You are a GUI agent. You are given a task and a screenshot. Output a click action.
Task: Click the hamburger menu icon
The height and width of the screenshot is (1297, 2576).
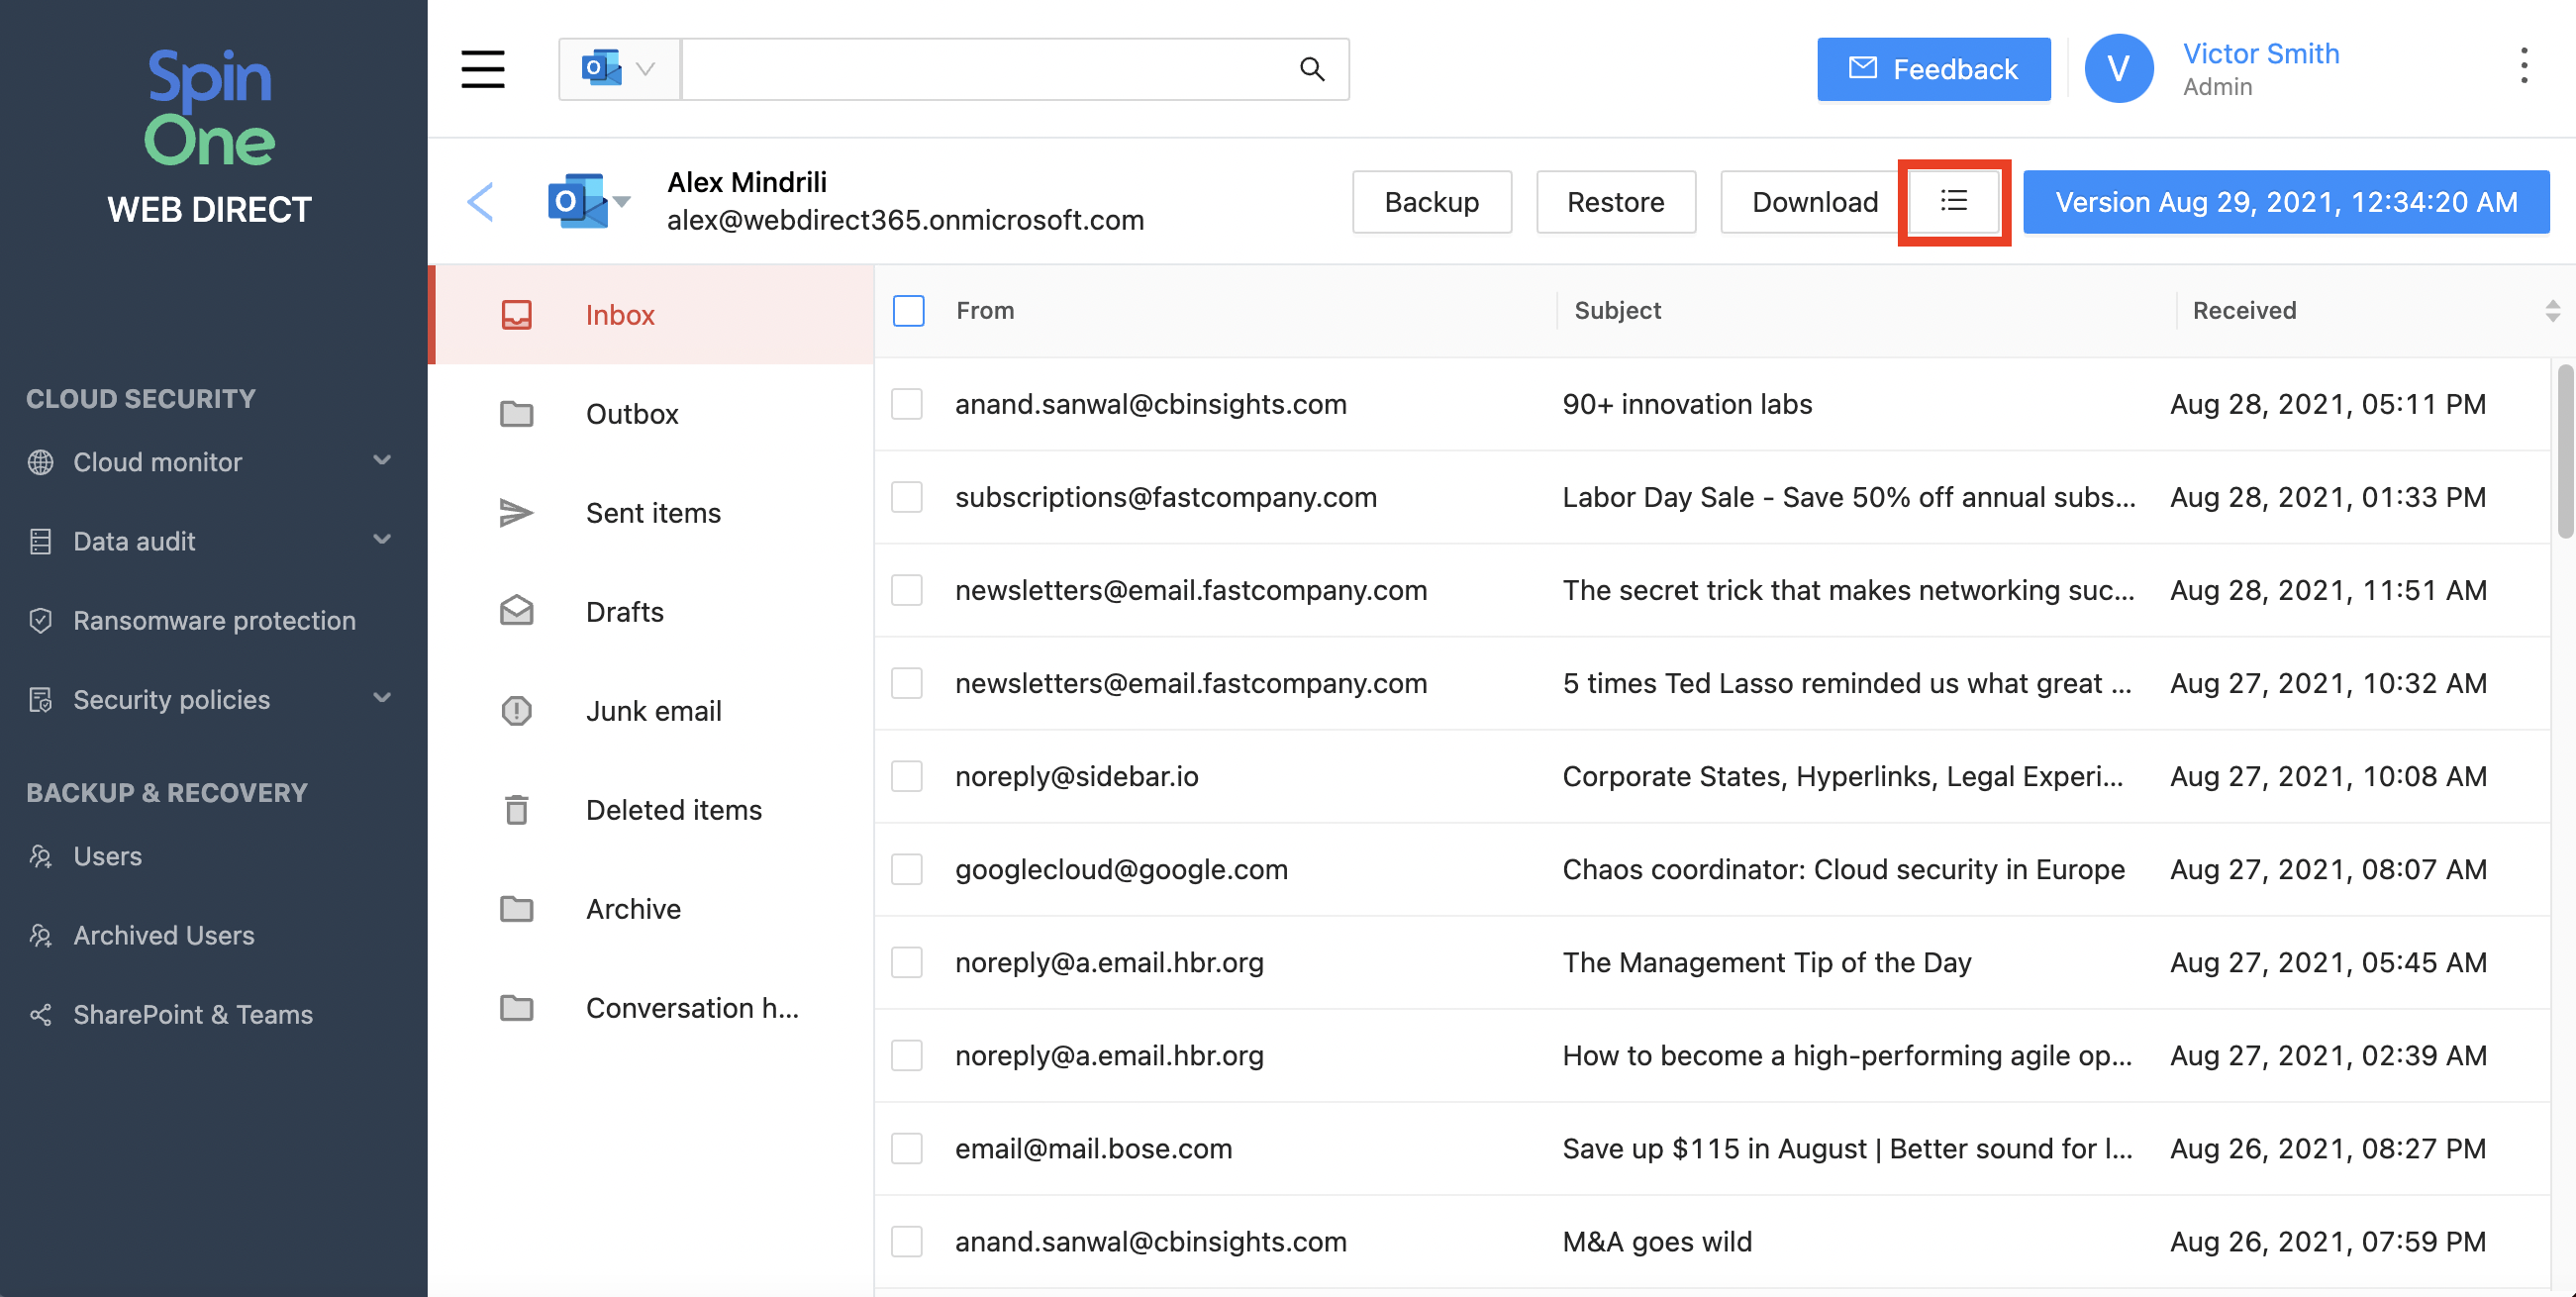[x=482, y=69]
